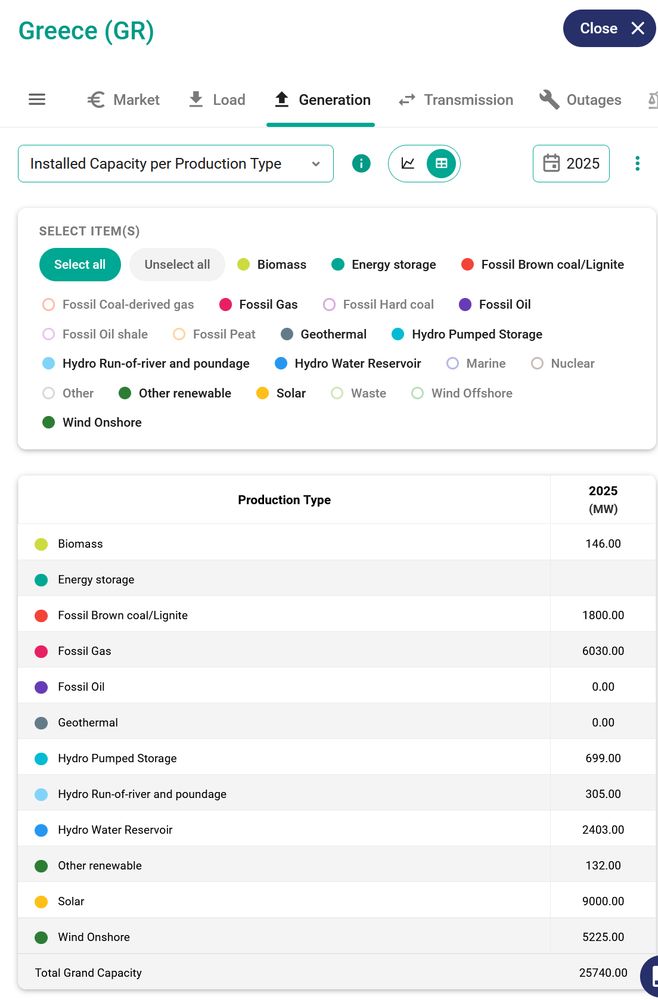Select the Generation tab
This screenshot has width=658, height=1000.
(321, 99)
